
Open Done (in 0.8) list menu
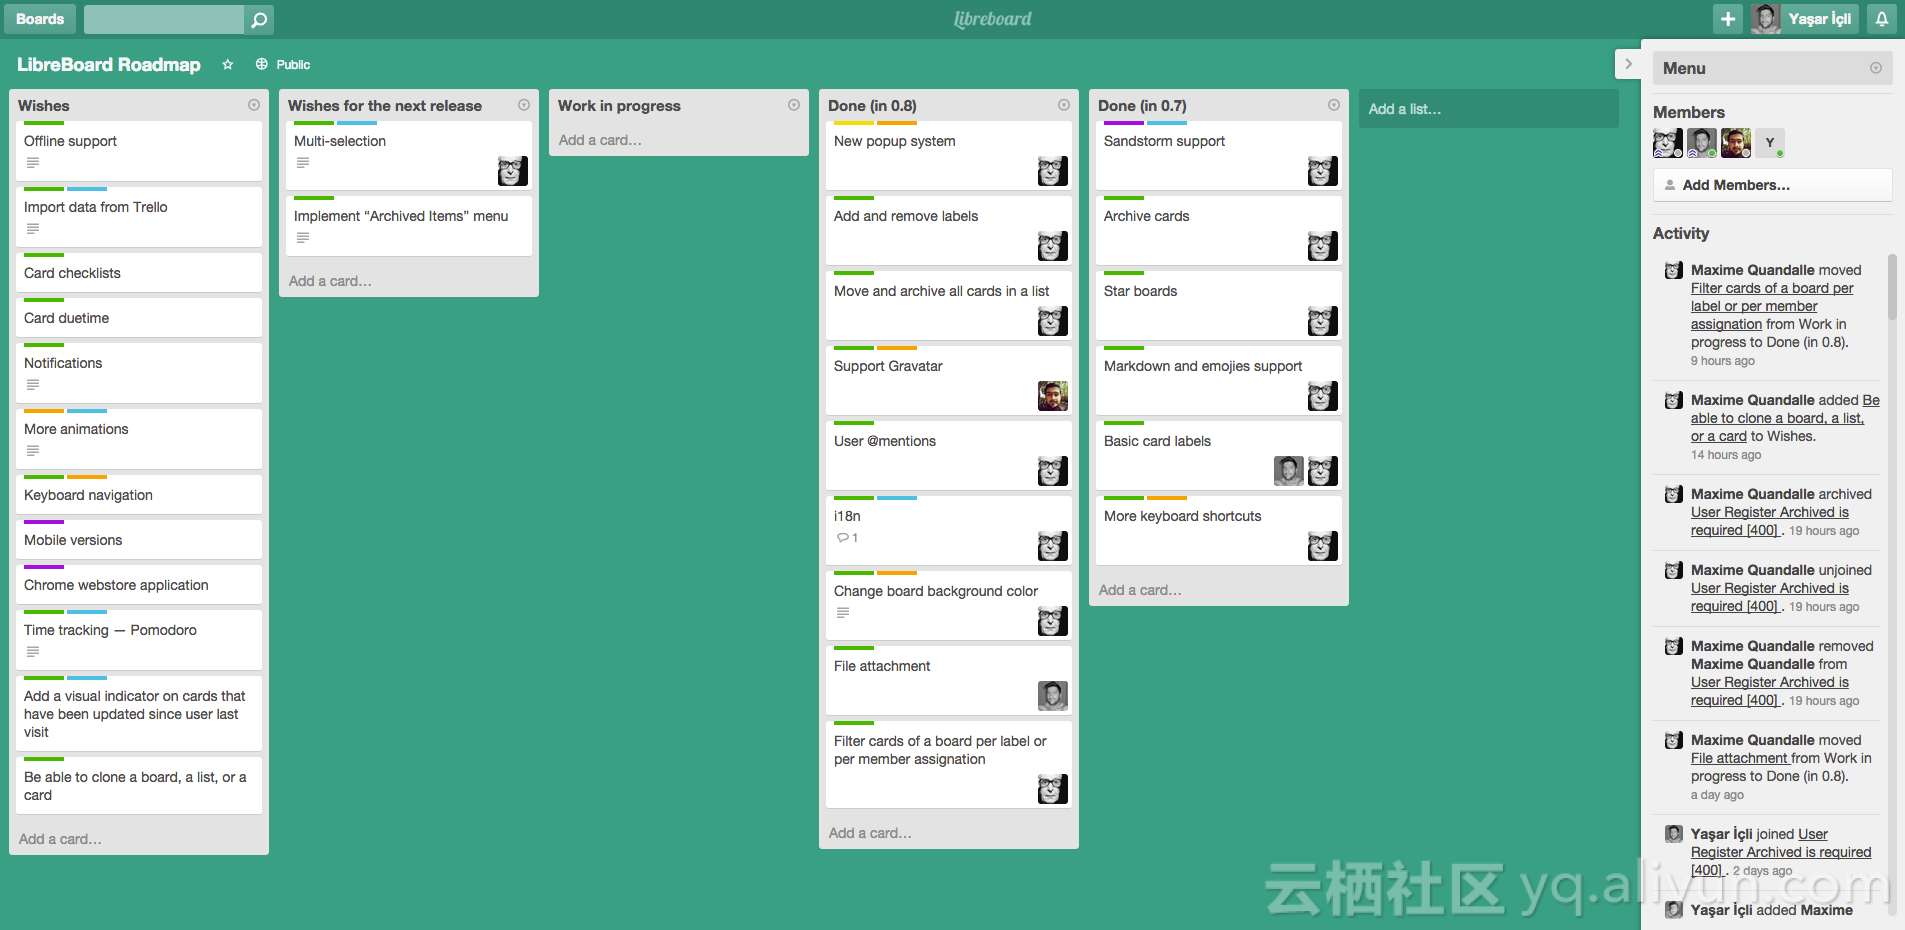(x=1064, y=105)
